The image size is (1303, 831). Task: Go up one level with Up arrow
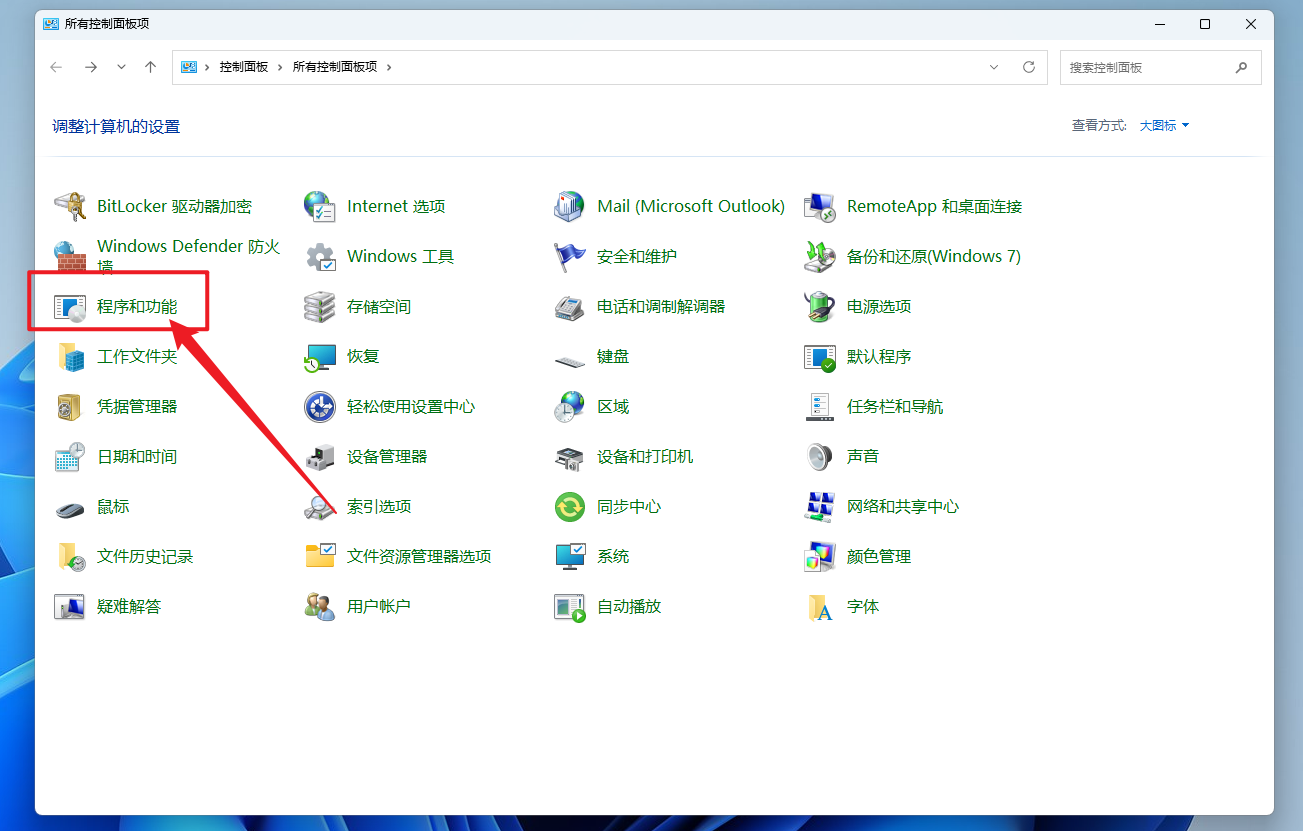(x=151, y=67)
